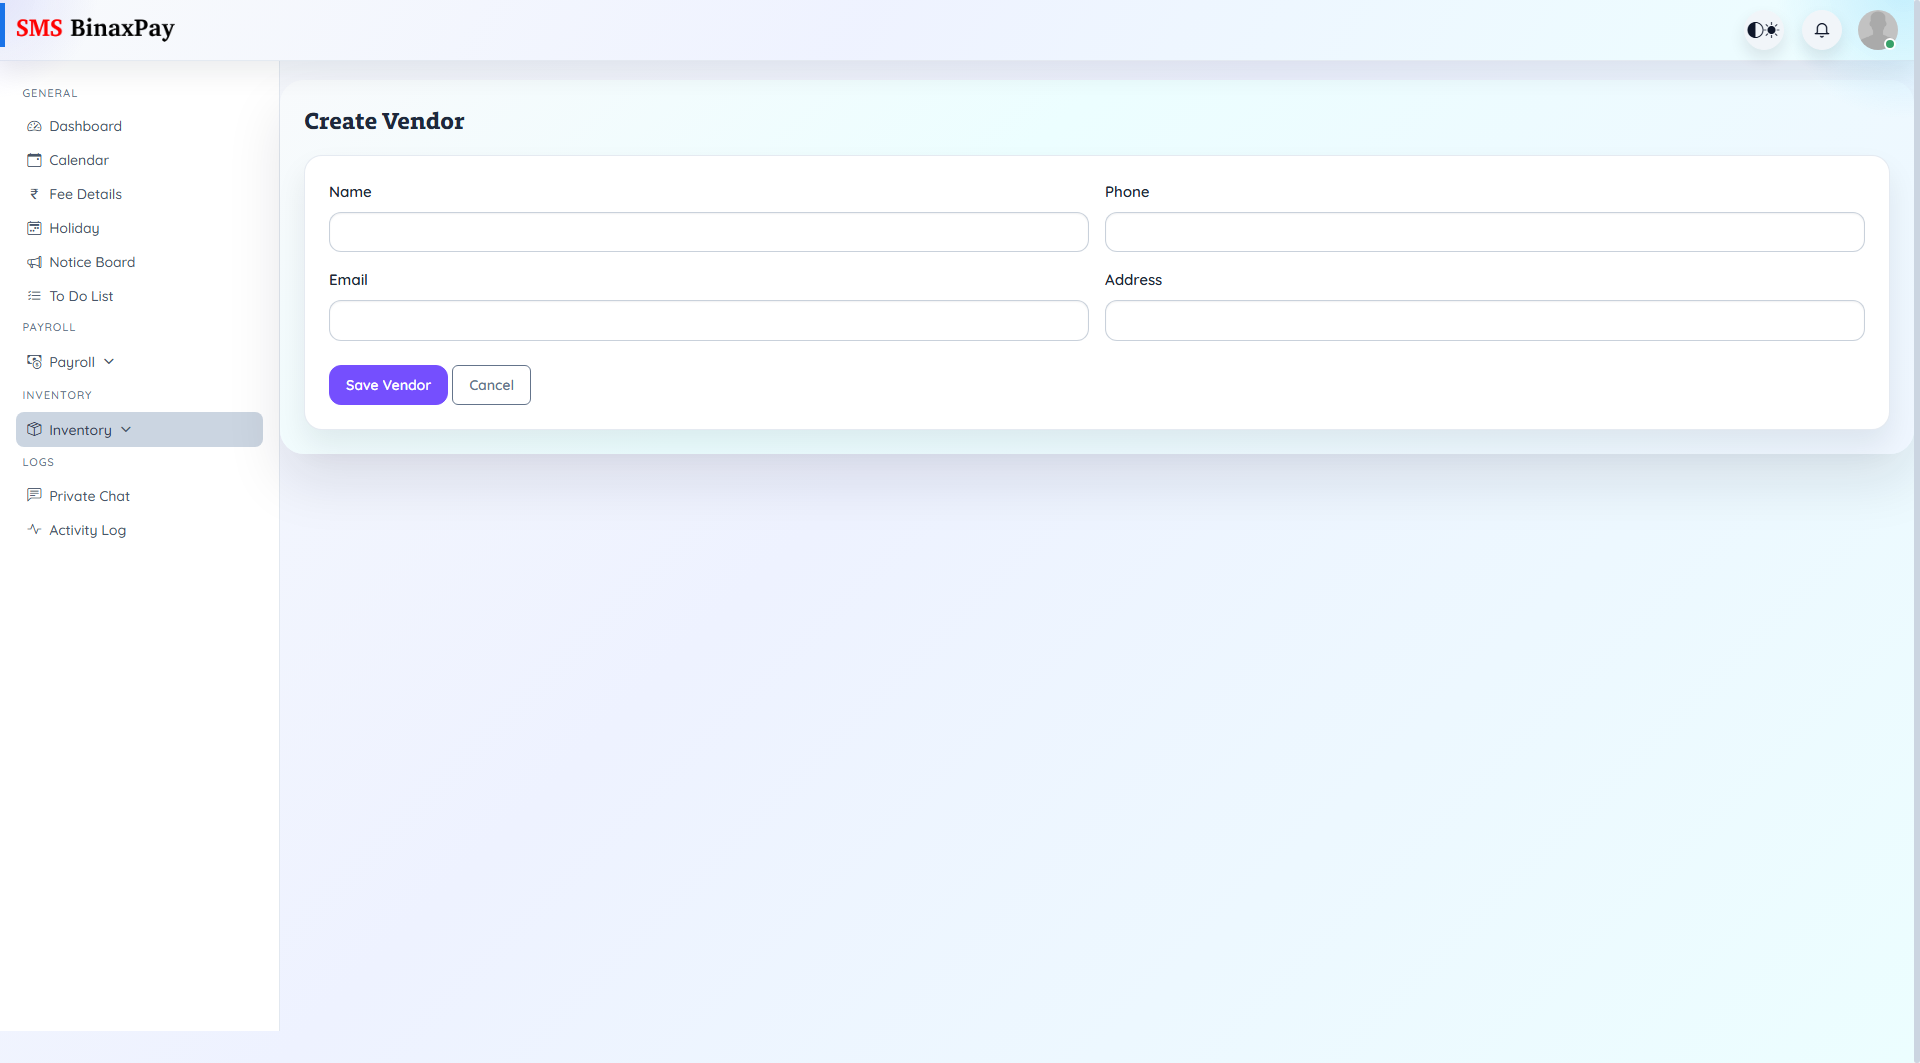Click inside the Email input field

point(708,320)
